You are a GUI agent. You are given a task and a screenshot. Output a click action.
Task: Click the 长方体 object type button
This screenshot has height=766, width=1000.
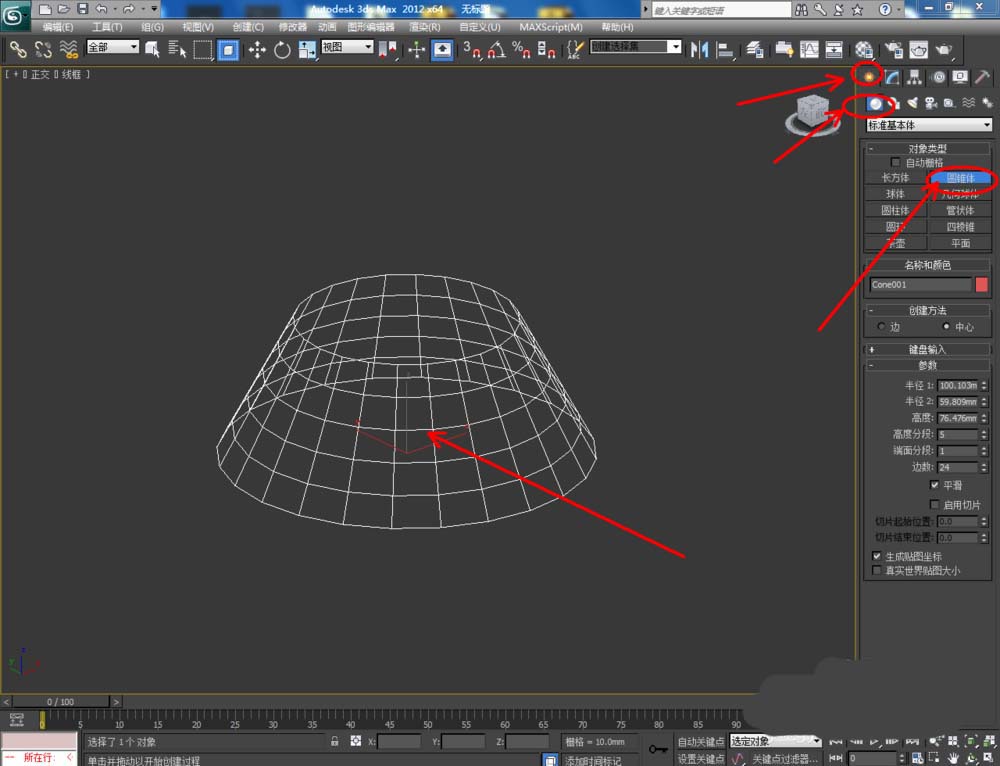(x=895, y=178)
